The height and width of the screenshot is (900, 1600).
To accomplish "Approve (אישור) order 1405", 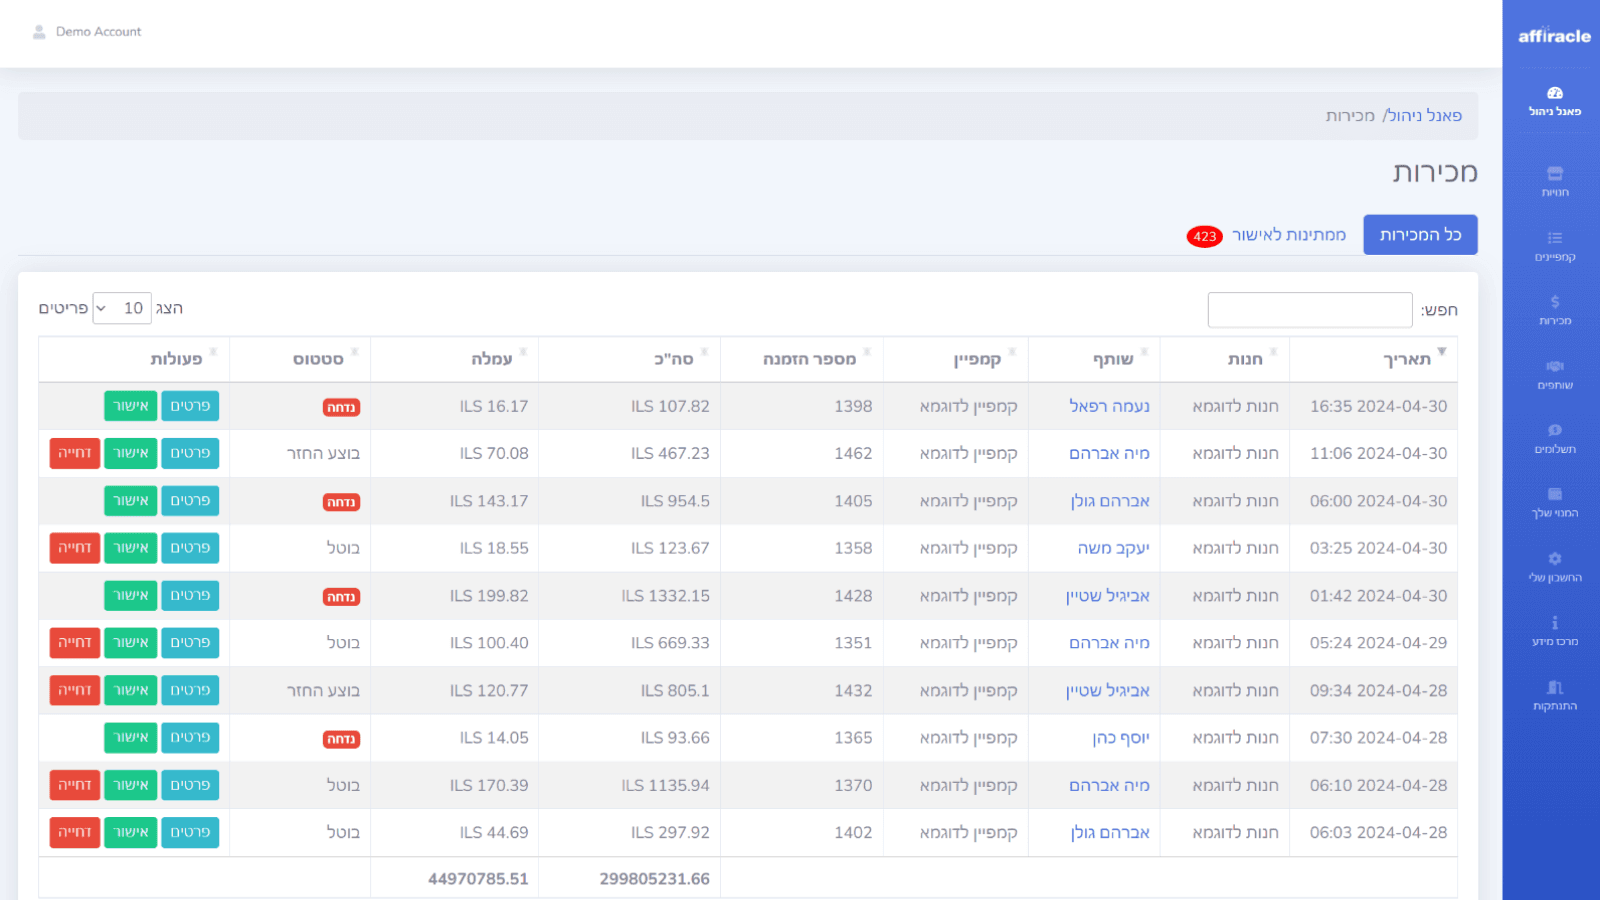I will (x=131, y=501).
